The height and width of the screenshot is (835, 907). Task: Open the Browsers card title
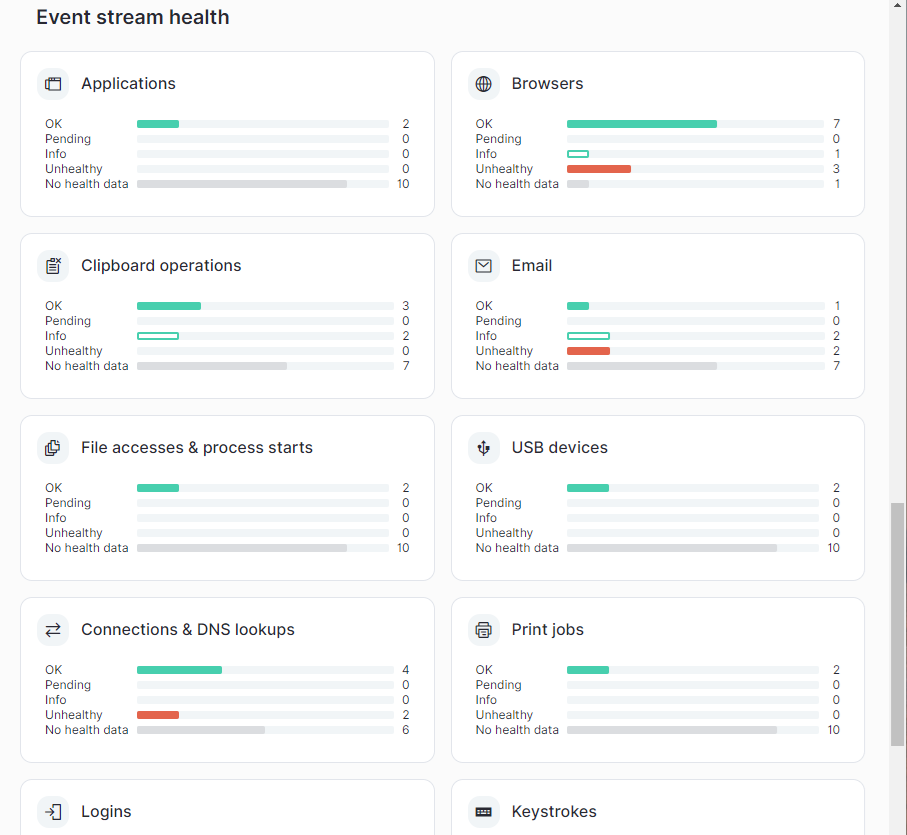click(x=547, y=84)
